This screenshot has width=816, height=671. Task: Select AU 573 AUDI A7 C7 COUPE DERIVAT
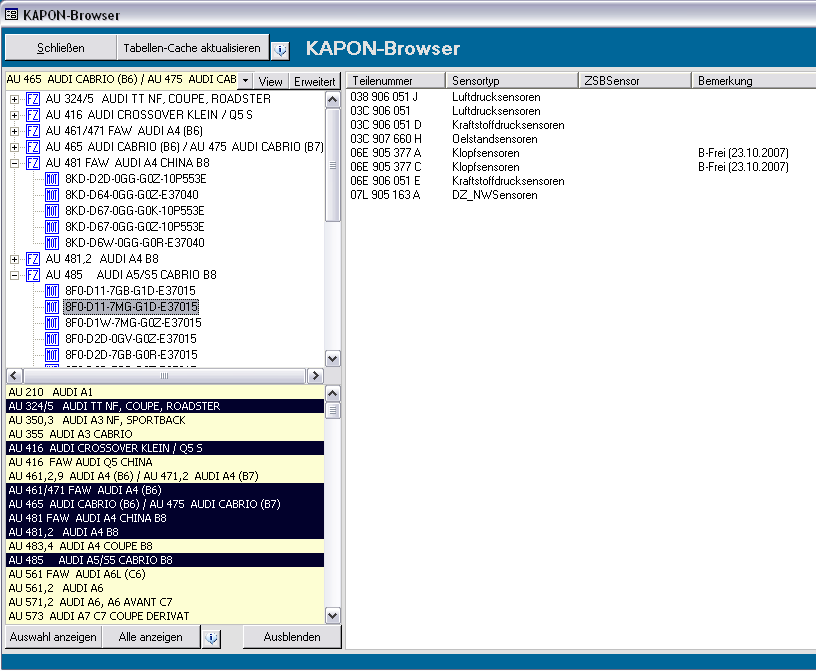pos(165,616)
